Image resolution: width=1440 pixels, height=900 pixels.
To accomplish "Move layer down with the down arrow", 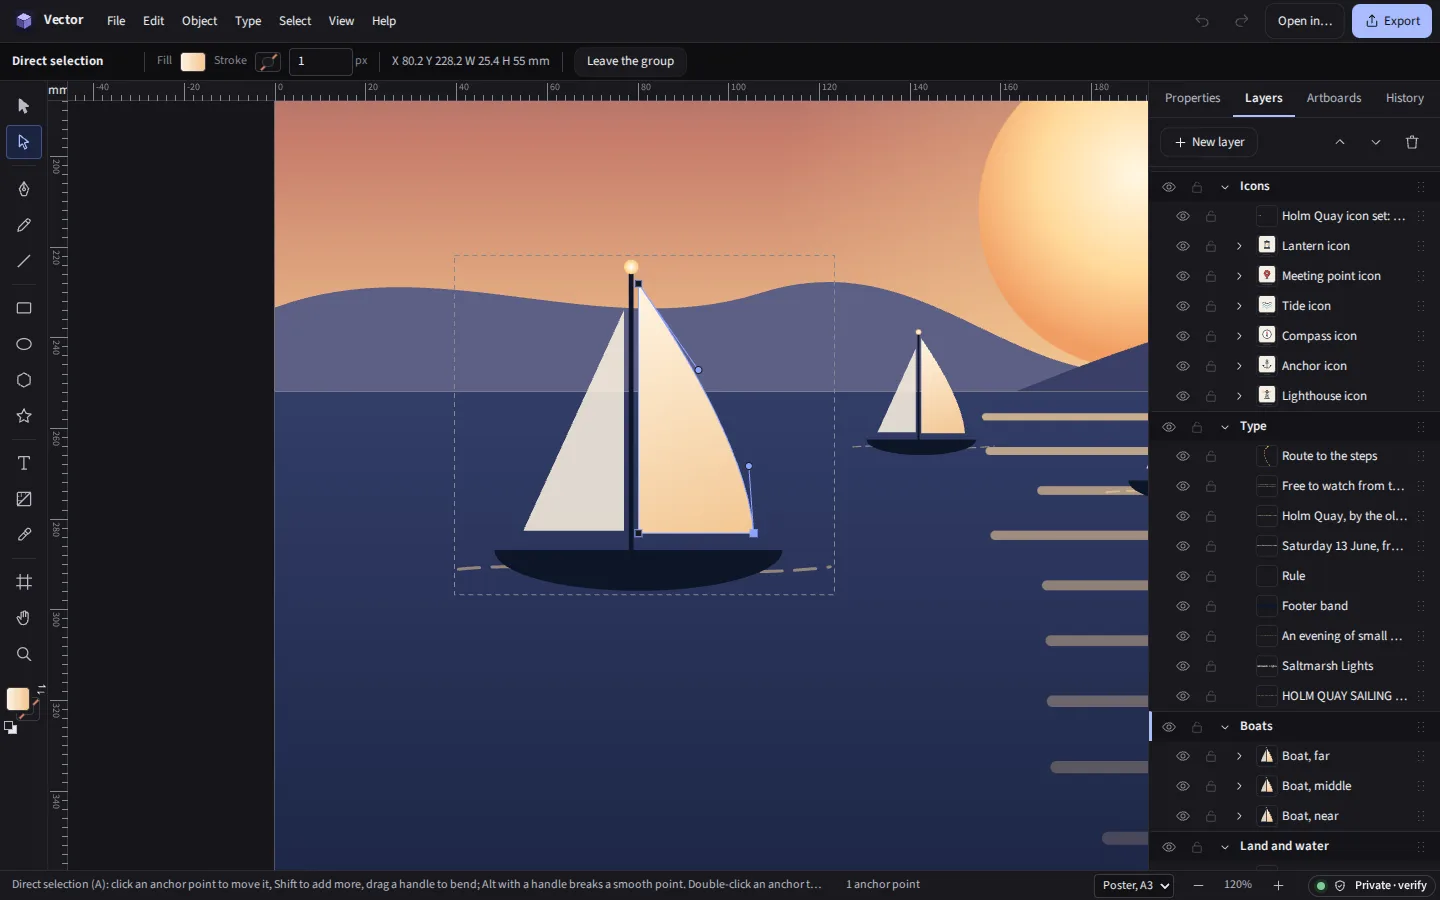I will (x=1376, y=142).
